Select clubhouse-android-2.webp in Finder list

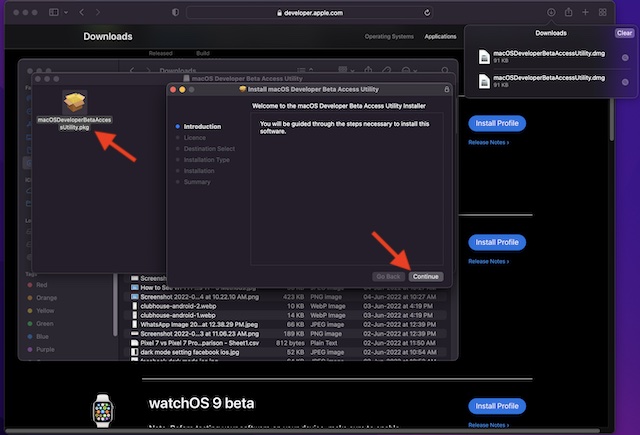point(285,306)
